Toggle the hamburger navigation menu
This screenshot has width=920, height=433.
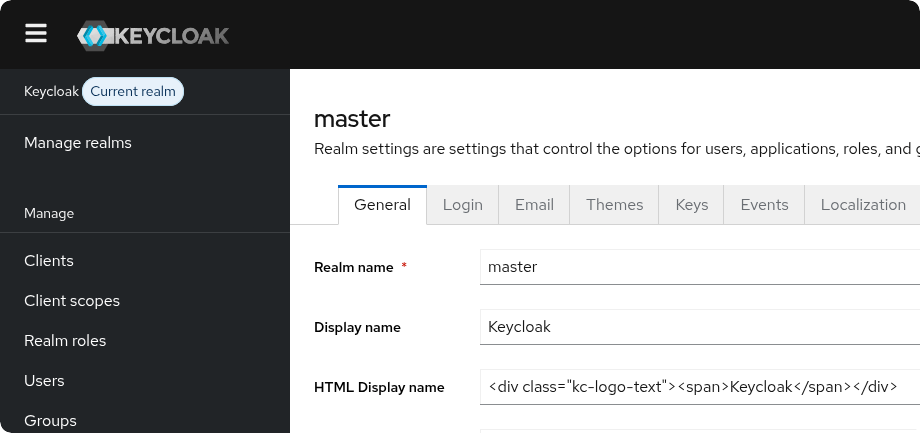pyautogui.click(x=36, y=34)
